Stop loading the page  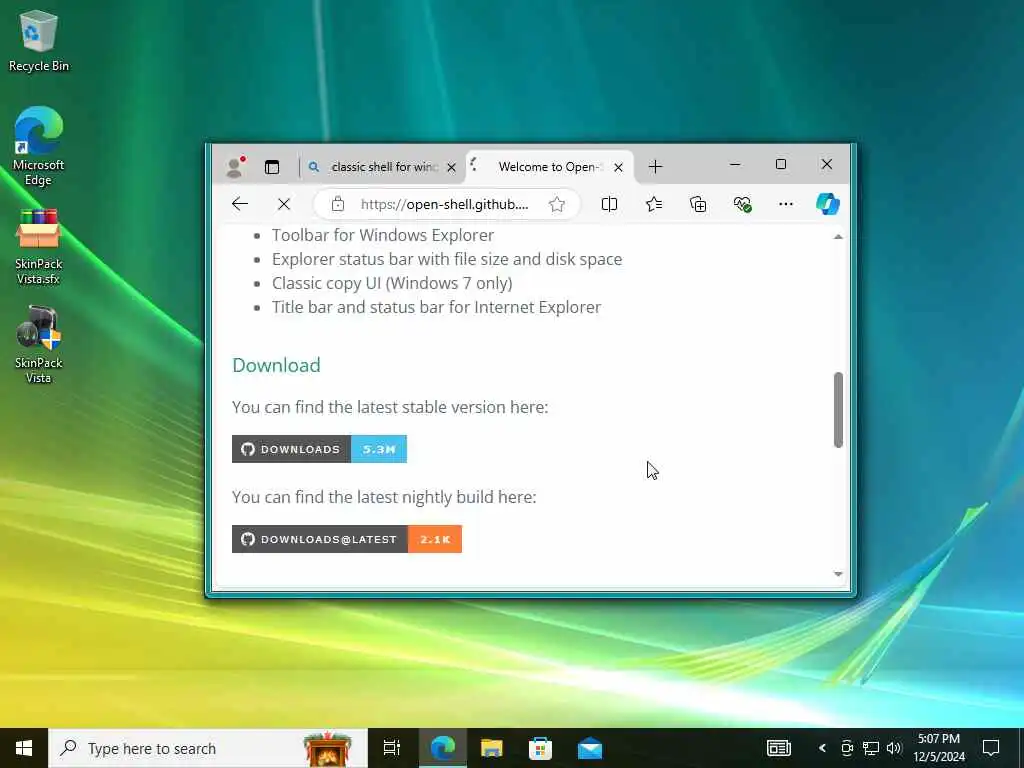pos(283,204)
